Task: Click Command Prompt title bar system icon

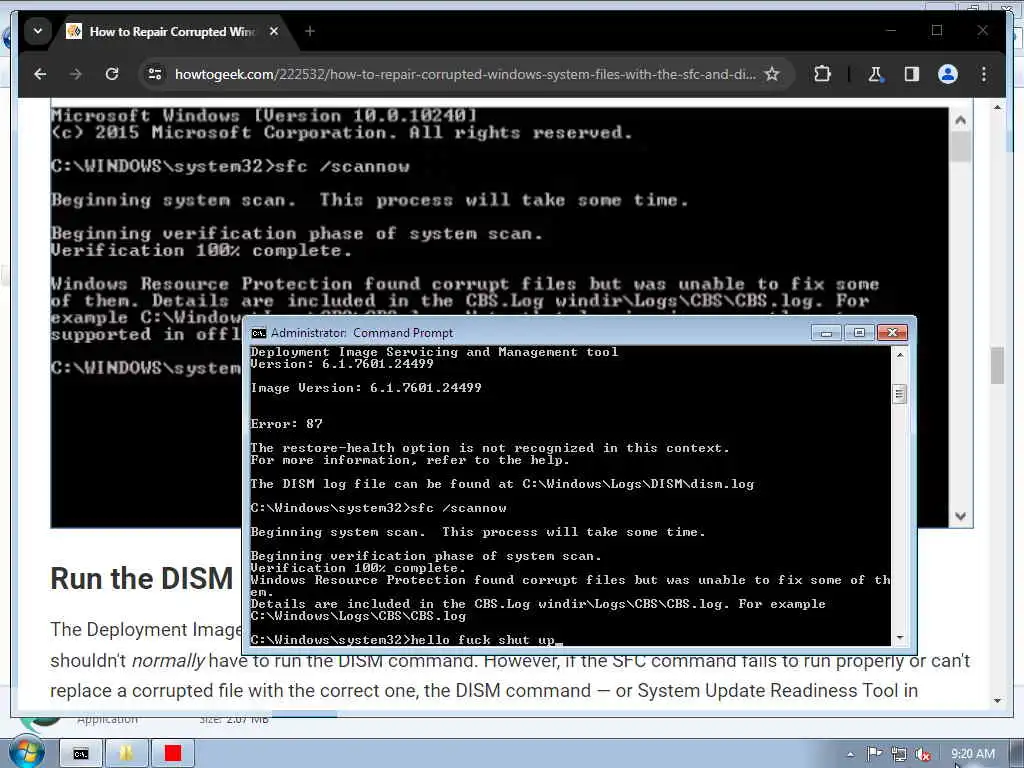Action: [x=259, y=333]
